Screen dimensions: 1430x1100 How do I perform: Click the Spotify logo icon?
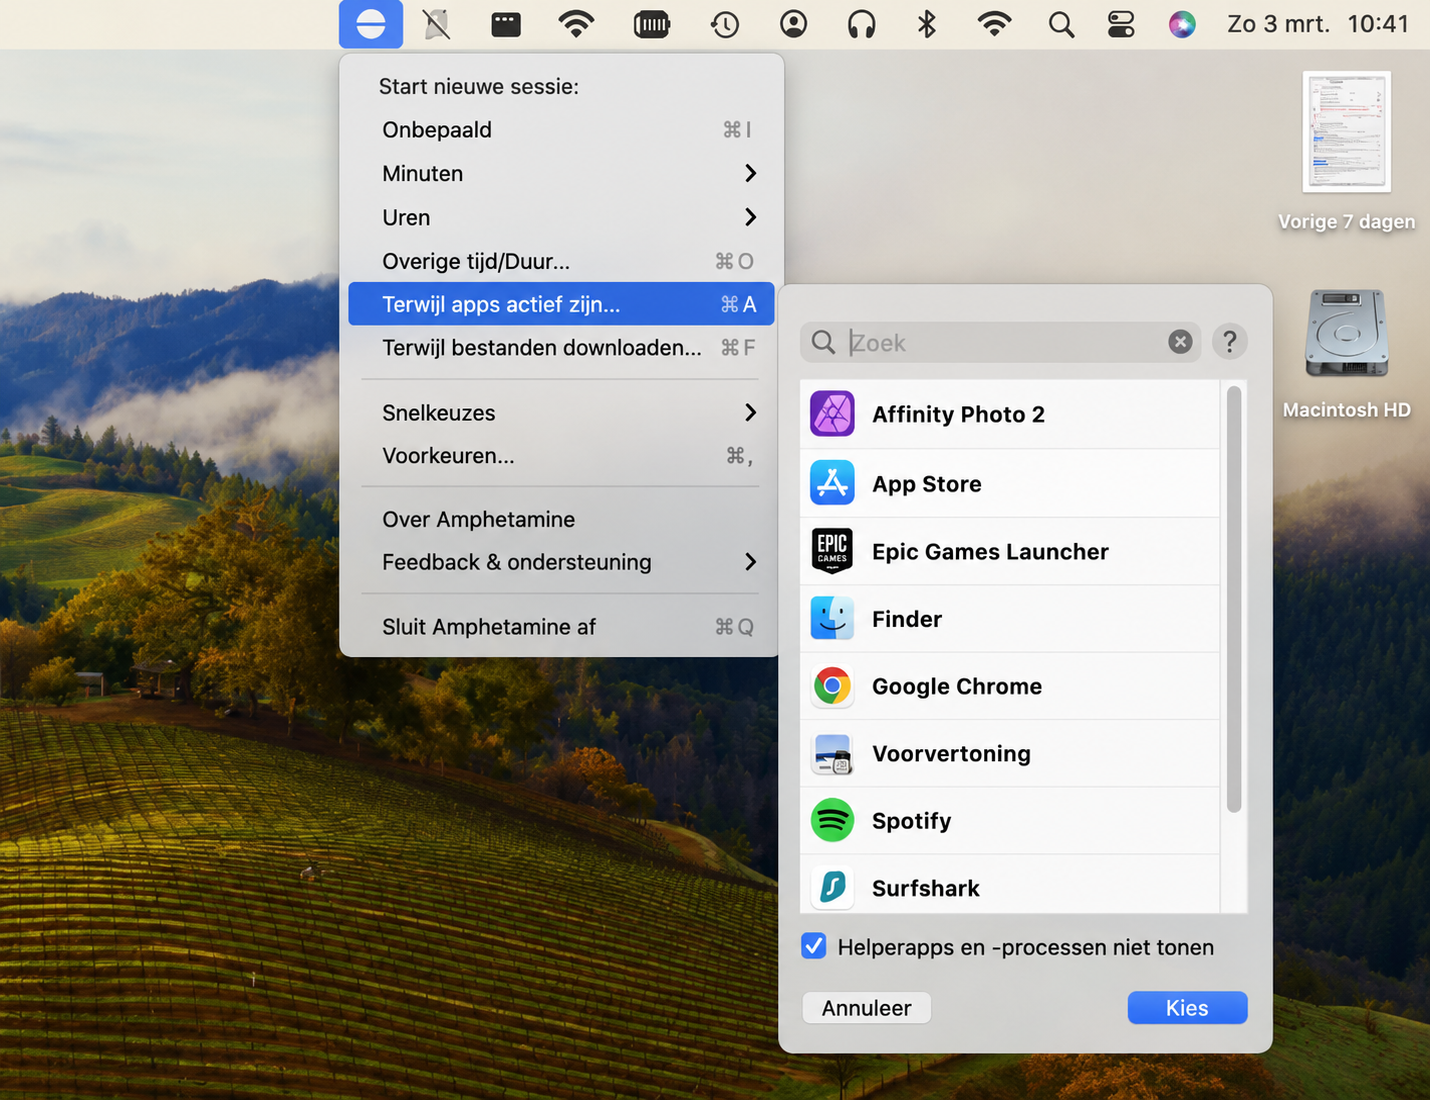point(832,821)
